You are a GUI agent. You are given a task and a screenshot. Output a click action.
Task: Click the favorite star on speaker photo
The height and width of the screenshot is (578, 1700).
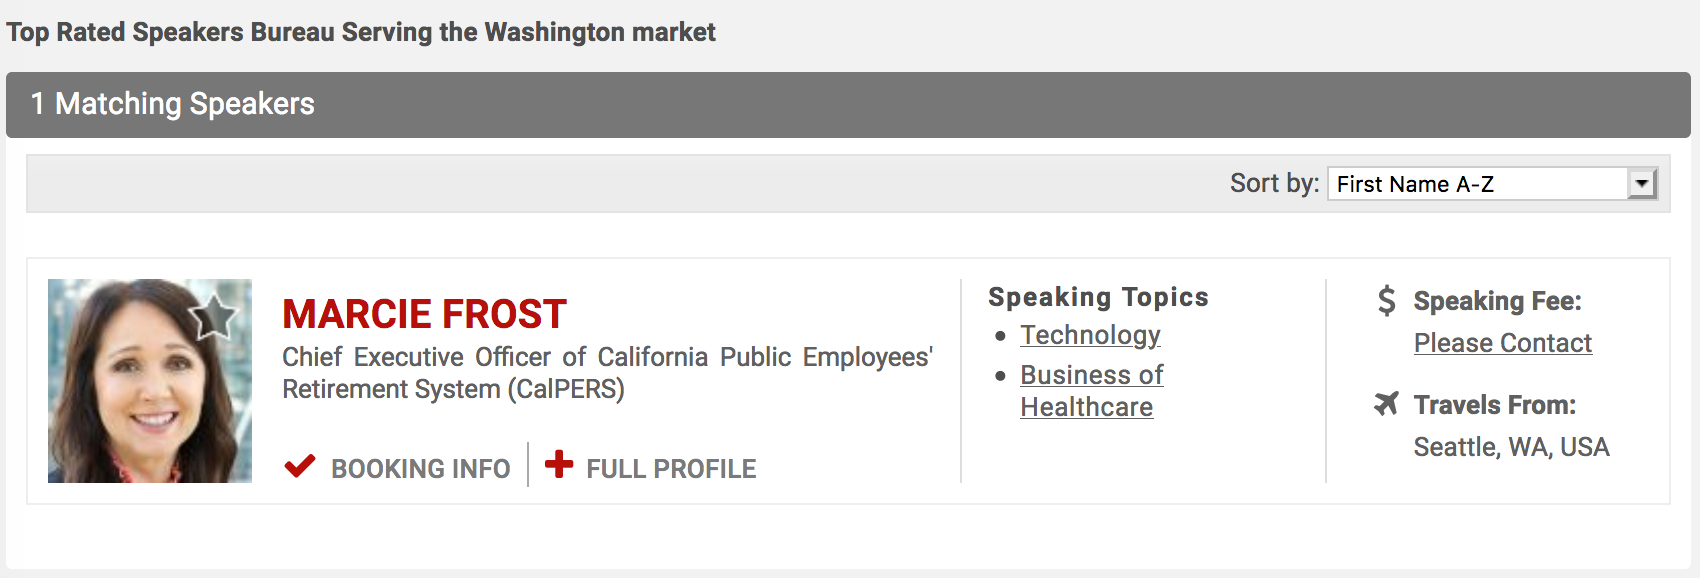(x=213, y=317)
